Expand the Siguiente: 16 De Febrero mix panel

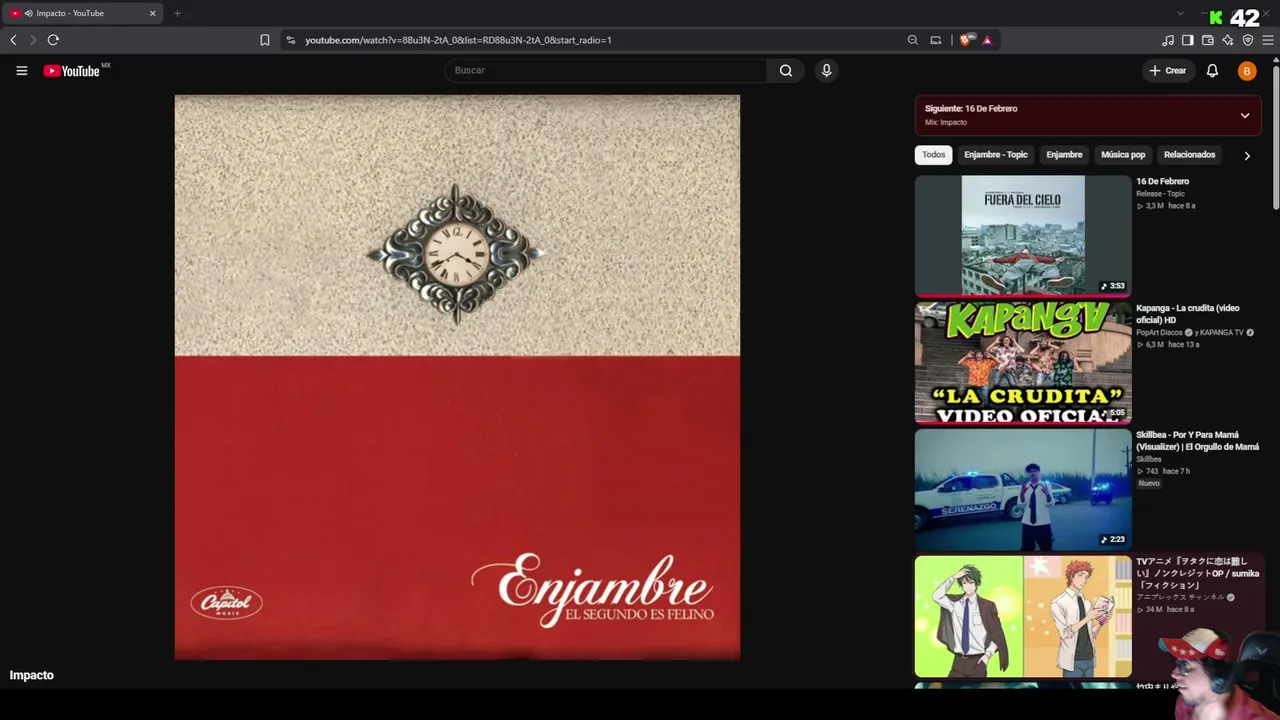point(1245,115)
